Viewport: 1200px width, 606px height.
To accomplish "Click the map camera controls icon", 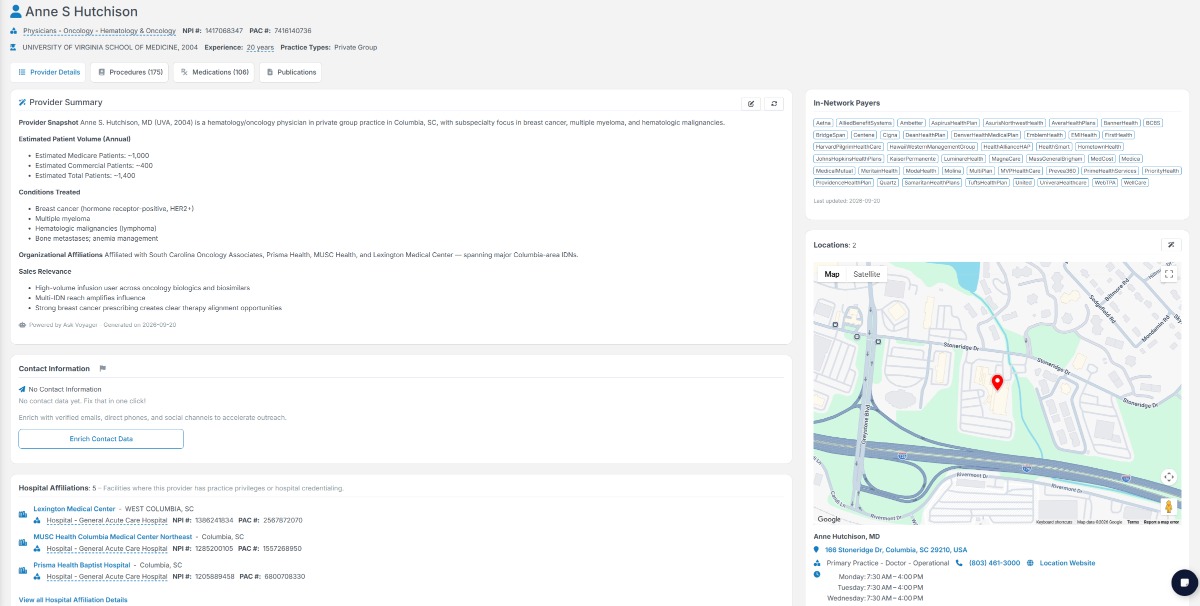I will point(1169,477).
